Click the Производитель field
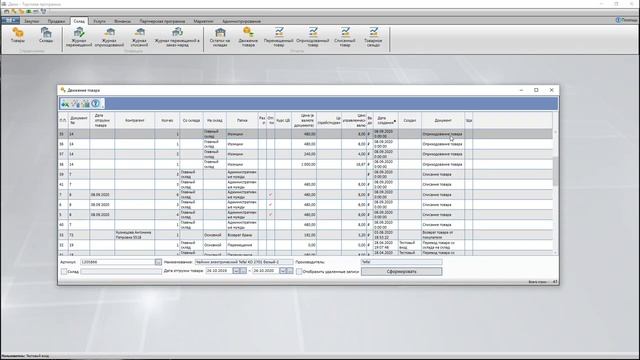Screen dimensions: 640x360 (401, 262)
